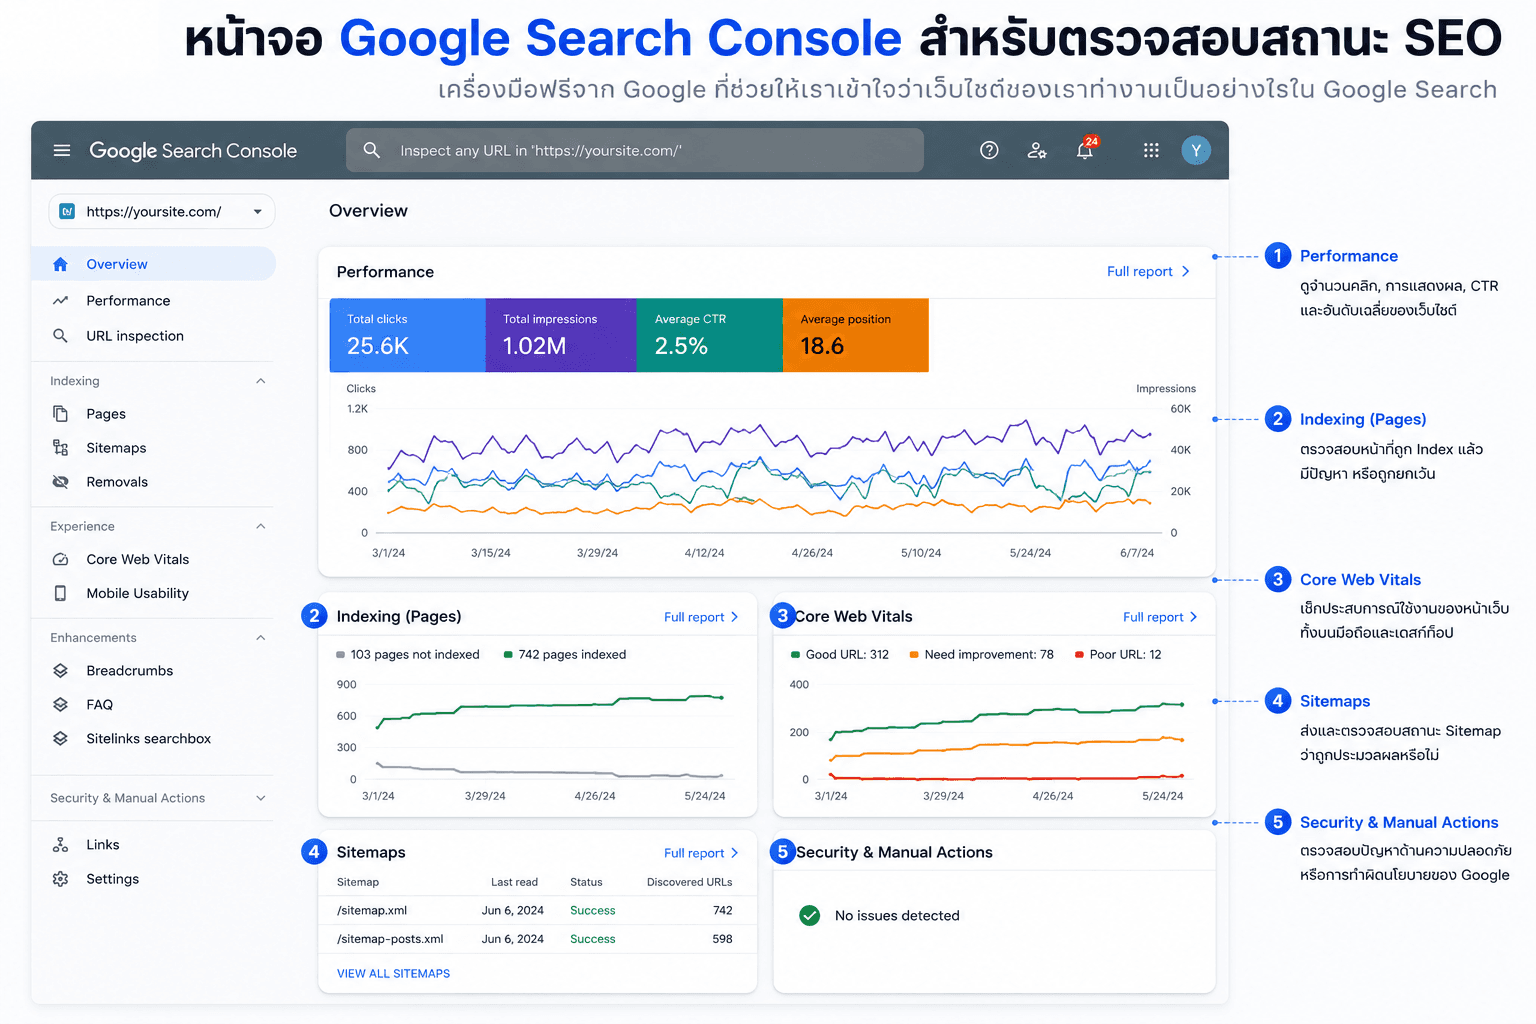Click the Links network icon

[x=60, y=845]
